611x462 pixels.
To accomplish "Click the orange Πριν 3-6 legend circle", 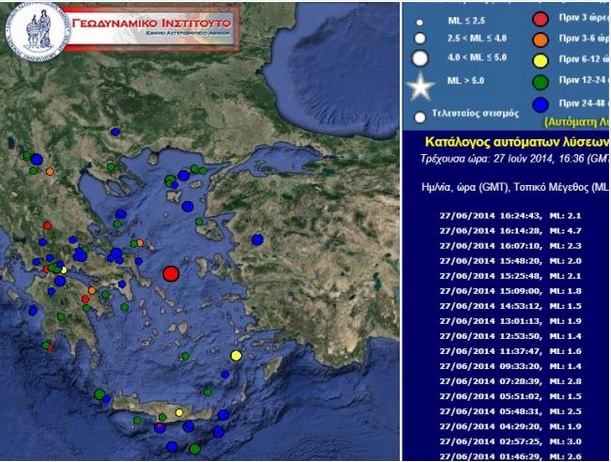I will 540,41.
